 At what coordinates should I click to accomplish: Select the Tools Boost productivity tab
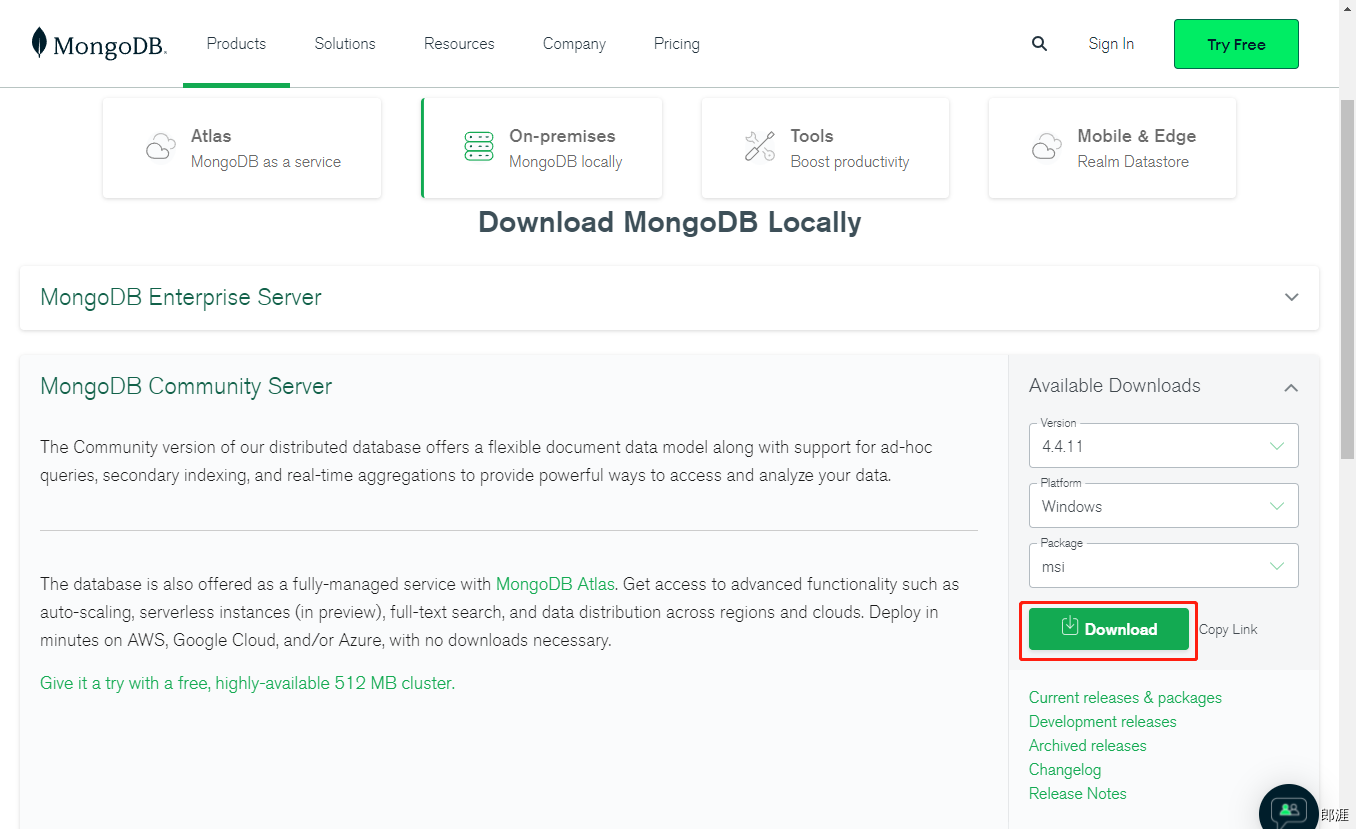pyautogui.click(x=825, y=148)
